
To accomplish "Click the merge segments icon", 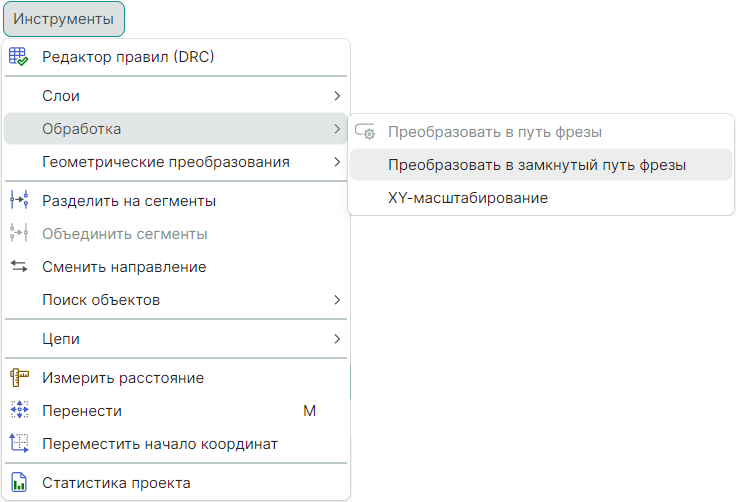I will (x=19, y=234).
